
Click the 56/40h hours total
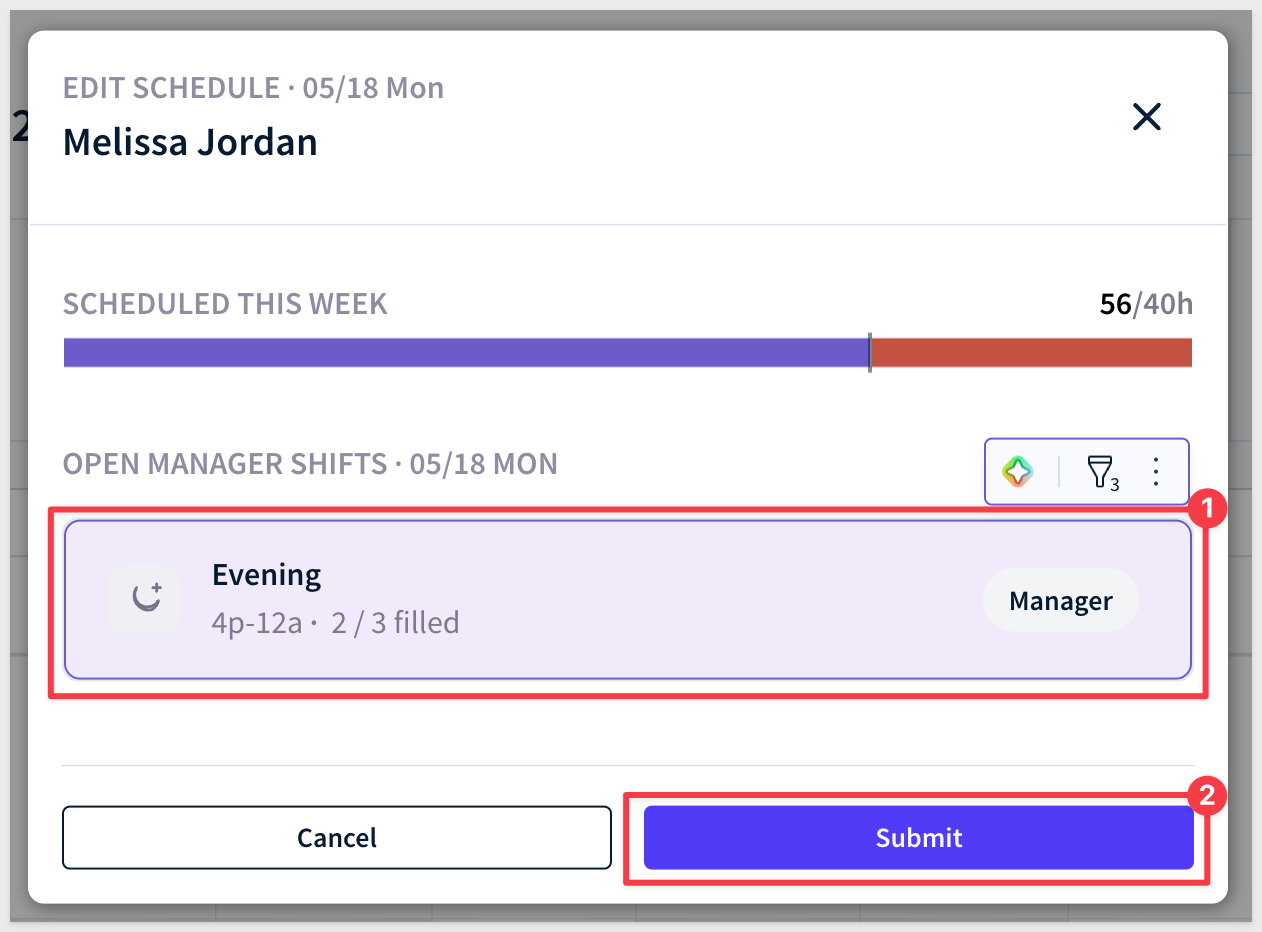tap(1146, 304)
